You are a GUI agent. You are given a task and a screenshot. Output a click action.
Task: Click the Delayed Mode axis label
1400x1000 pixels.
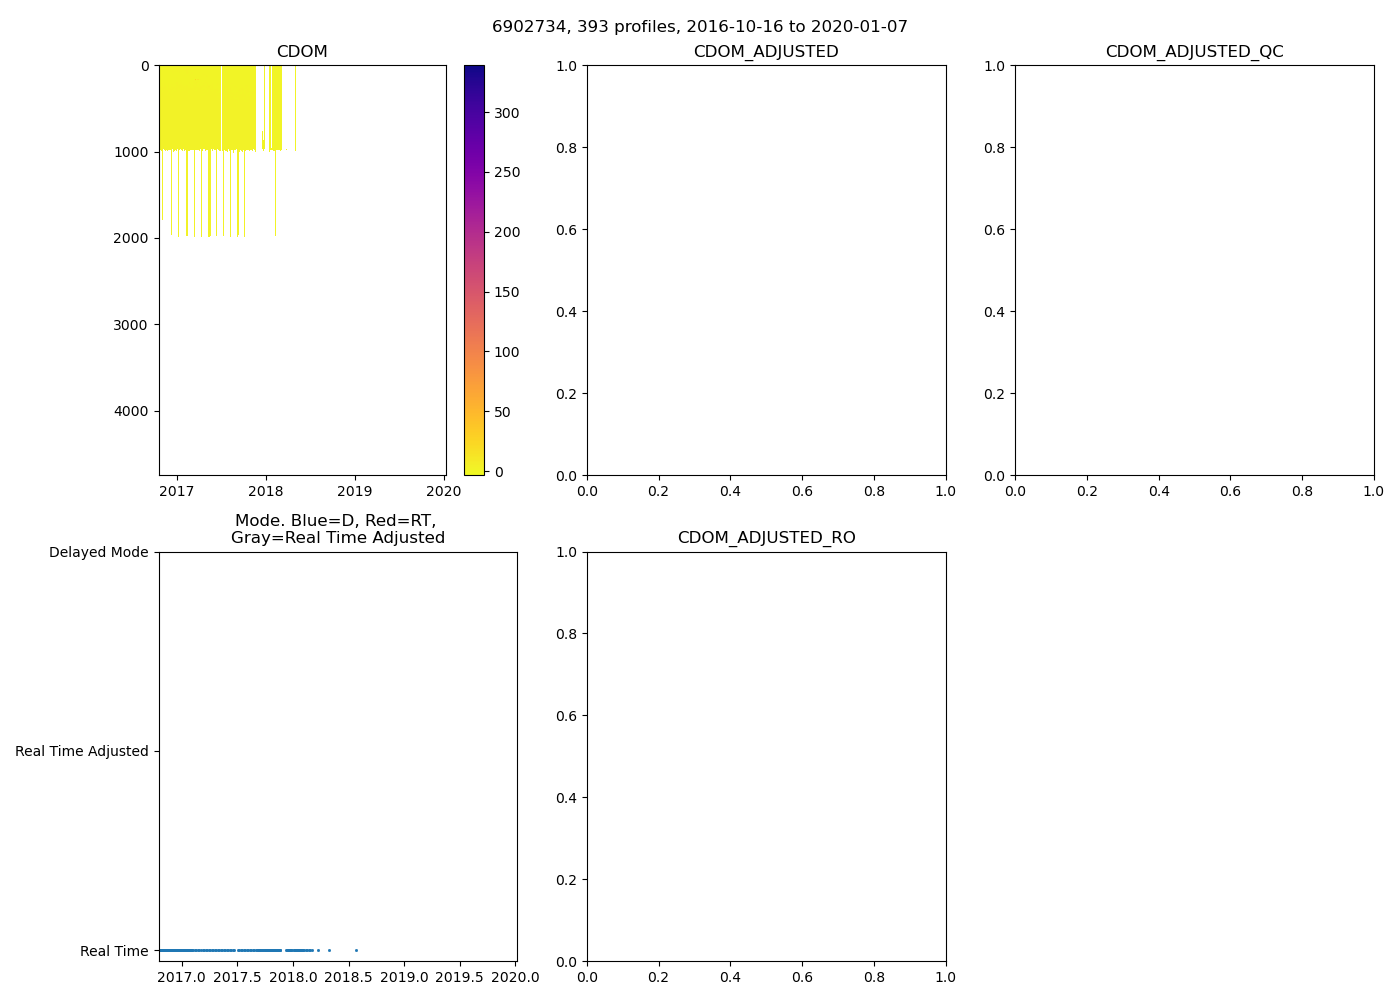pos(98,552)
